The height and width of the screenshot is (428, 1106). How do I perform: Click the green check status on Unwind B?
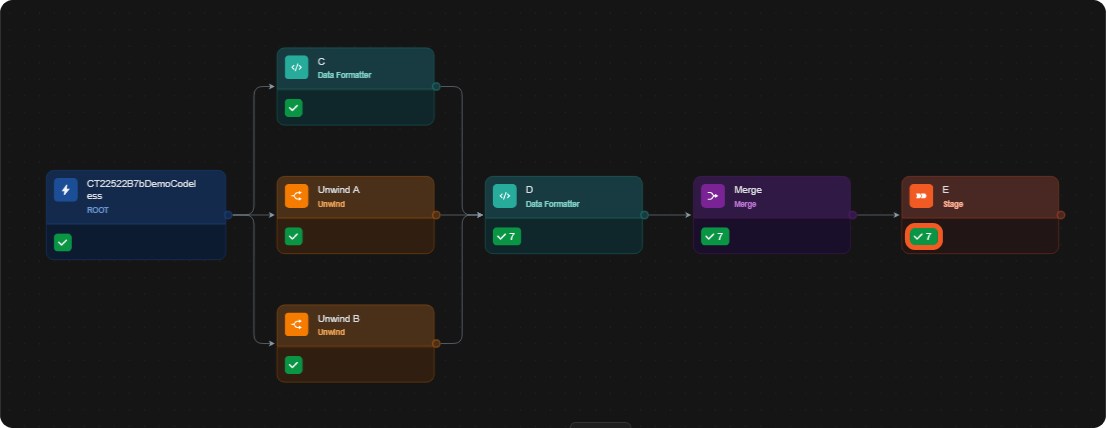[293, 365]
